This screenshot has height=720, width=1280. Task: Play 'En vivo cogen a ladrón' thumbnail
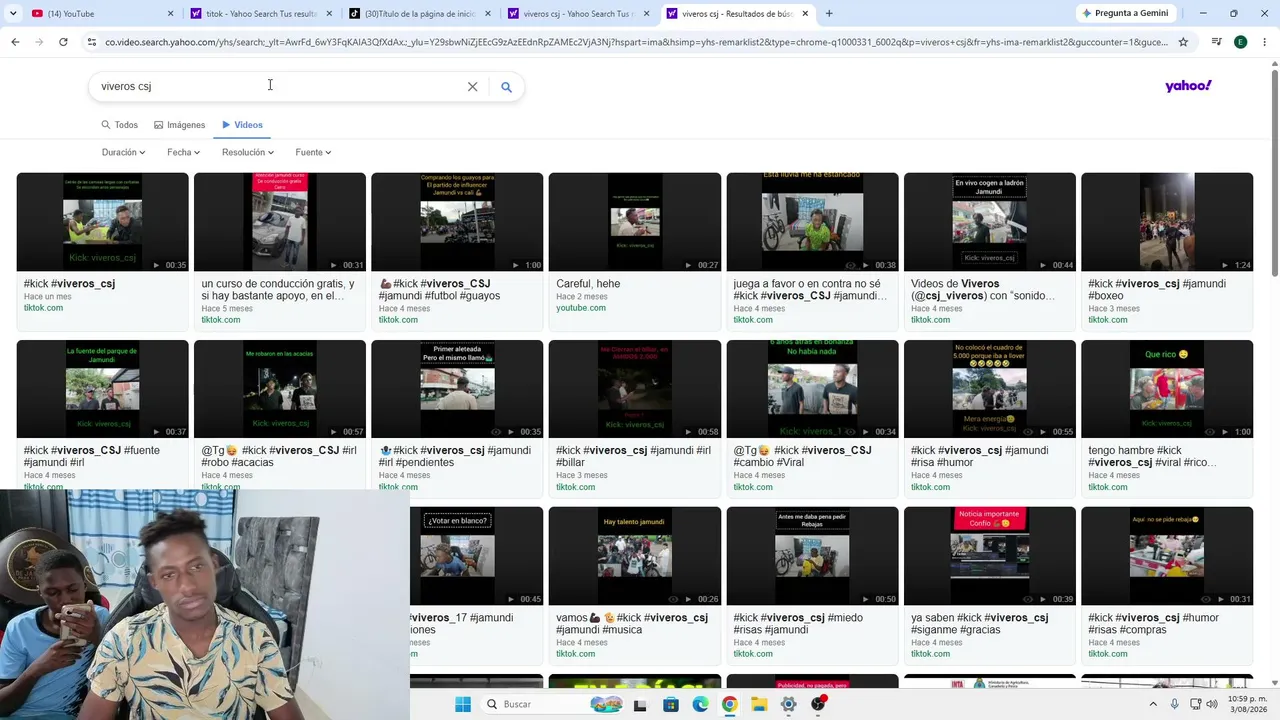point(989,222)
